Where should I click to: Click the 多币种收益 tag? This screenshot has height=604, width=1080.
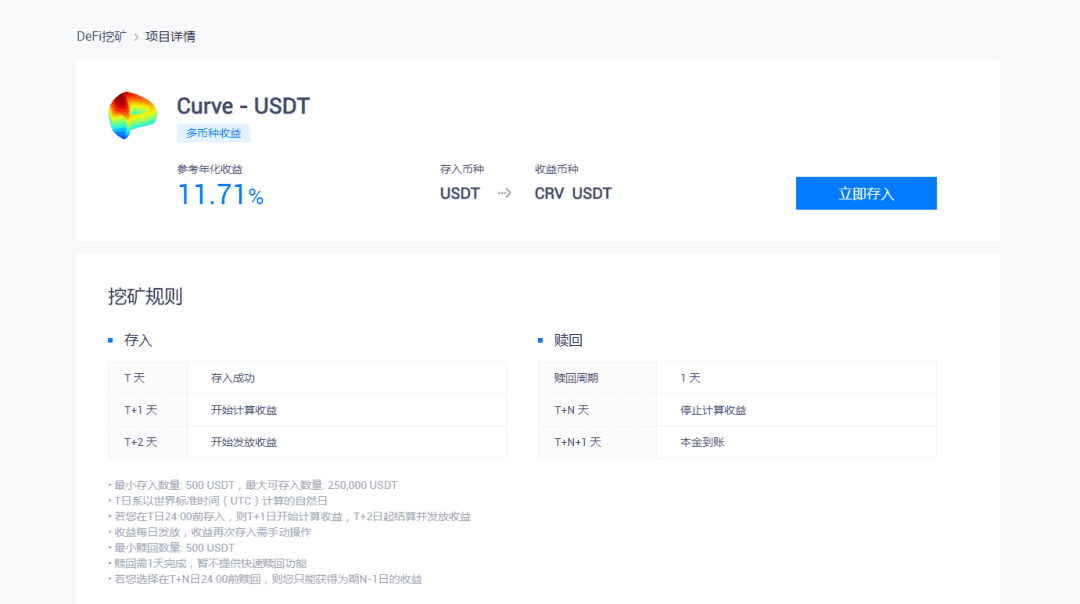pos(214,133)
